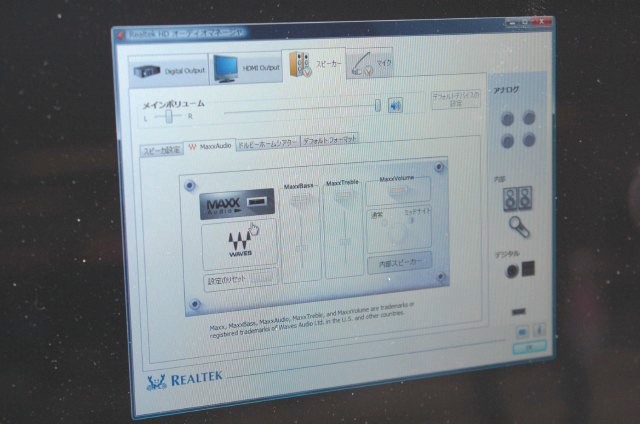This screenshot has height=424, width=640.
Task: Click the square digital optical jack icon
Action: pos(528,269)
